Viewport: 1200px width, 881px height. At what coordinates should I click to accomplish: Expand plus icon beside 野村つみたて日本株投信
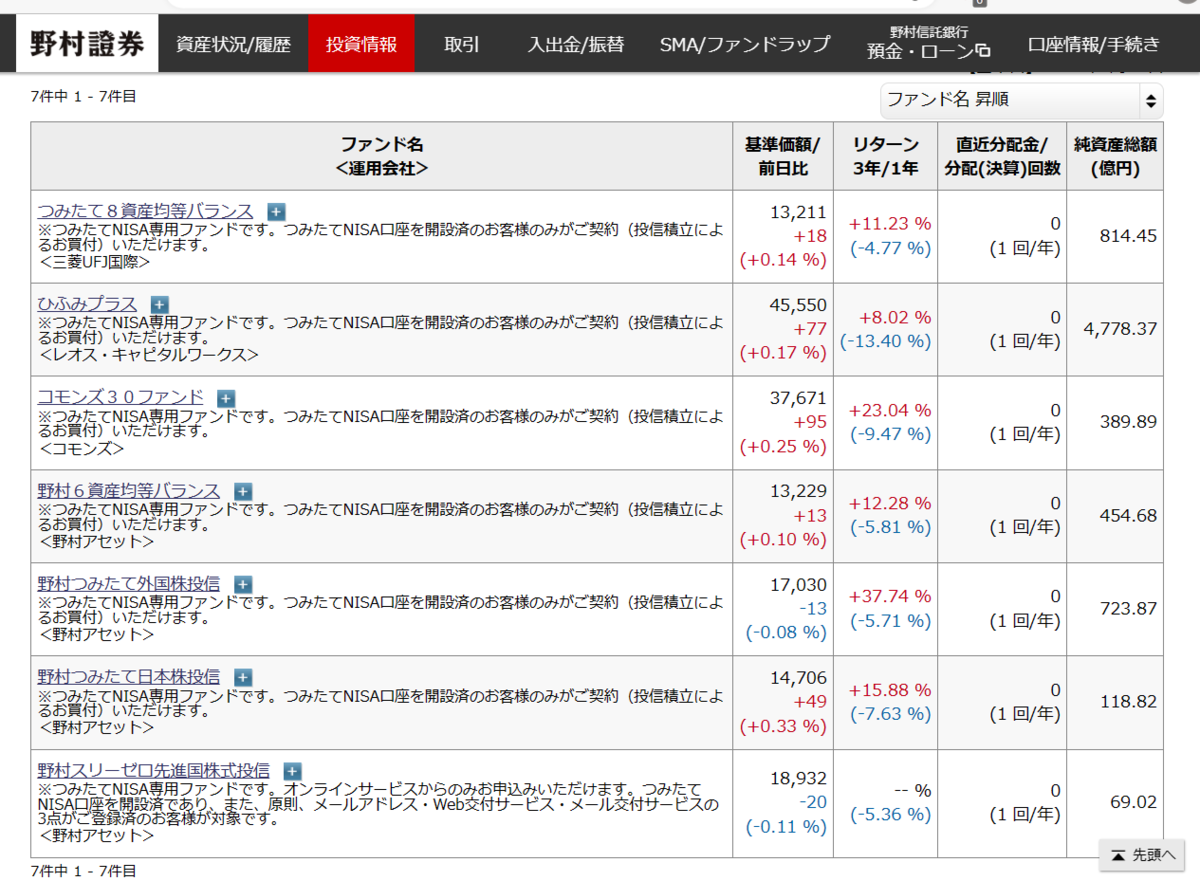(x=243, y=677)
